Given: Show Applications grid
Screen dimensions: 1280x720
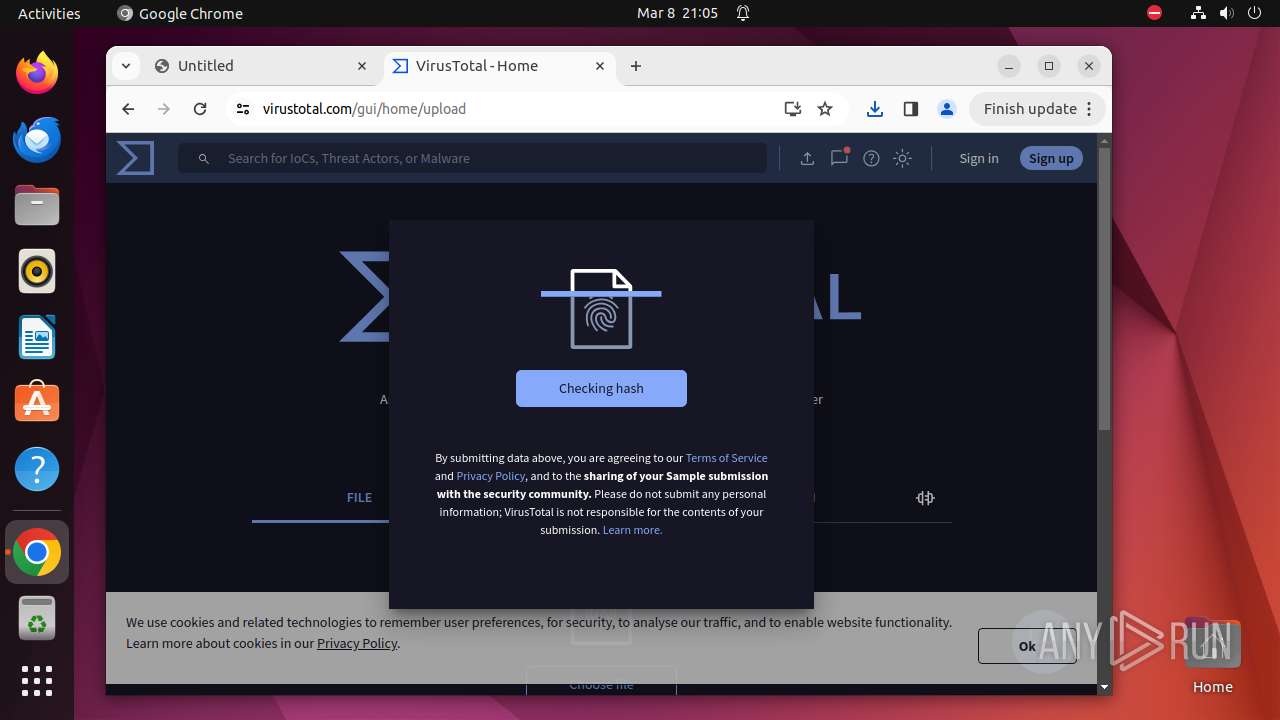Looking at the screenshot, I should [37, 681].
